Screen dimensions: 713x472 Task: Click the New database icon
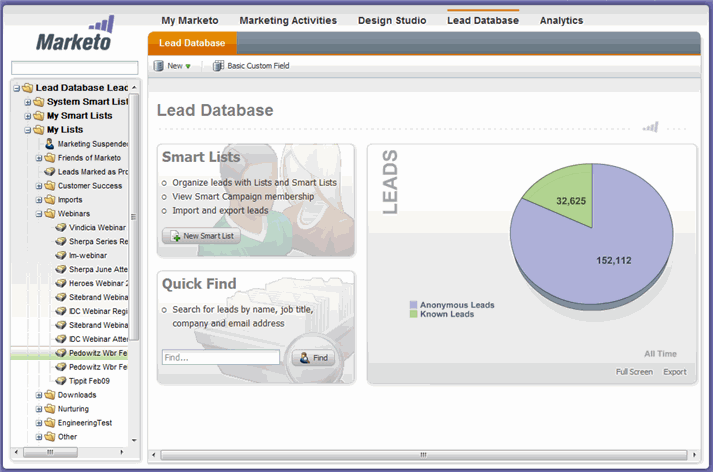[158, 66]
